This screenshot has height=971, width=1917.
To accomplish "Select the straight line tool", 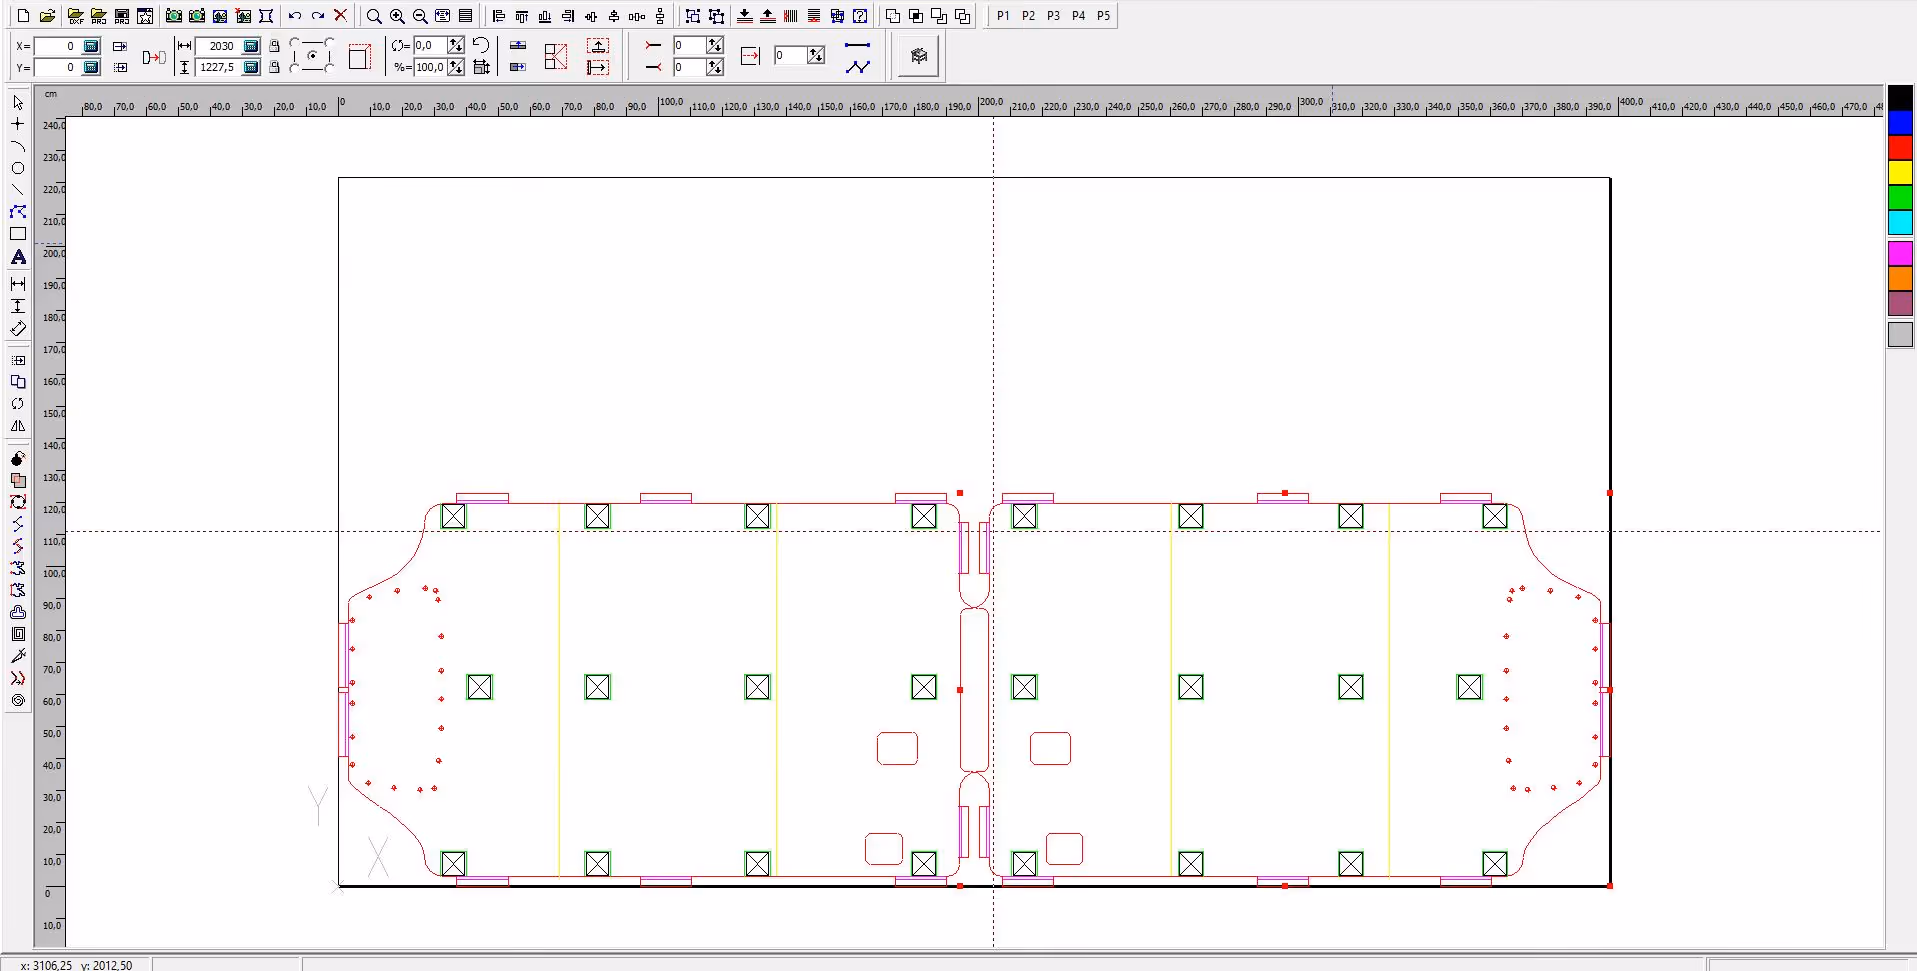I will click(x=18, y=190).
